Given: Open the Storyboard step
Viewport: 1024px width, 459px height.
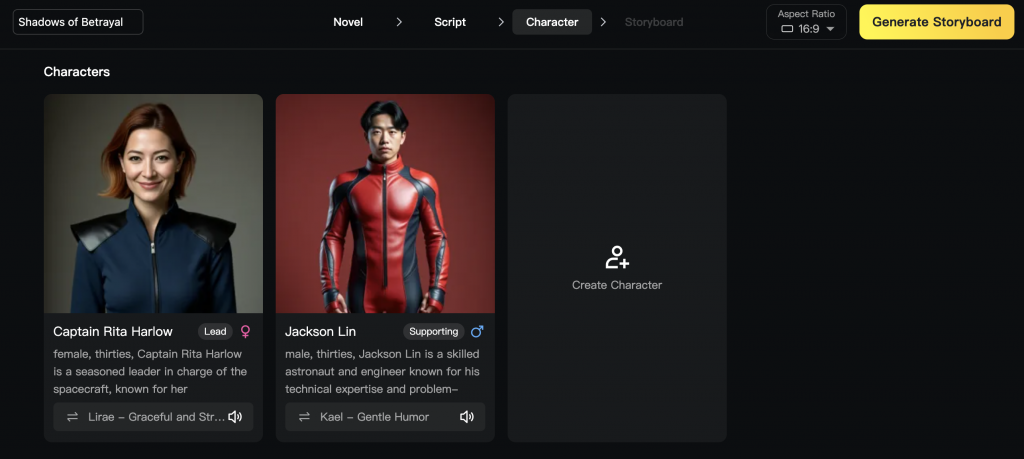Looking at the screenshot, I should point(654,22).
